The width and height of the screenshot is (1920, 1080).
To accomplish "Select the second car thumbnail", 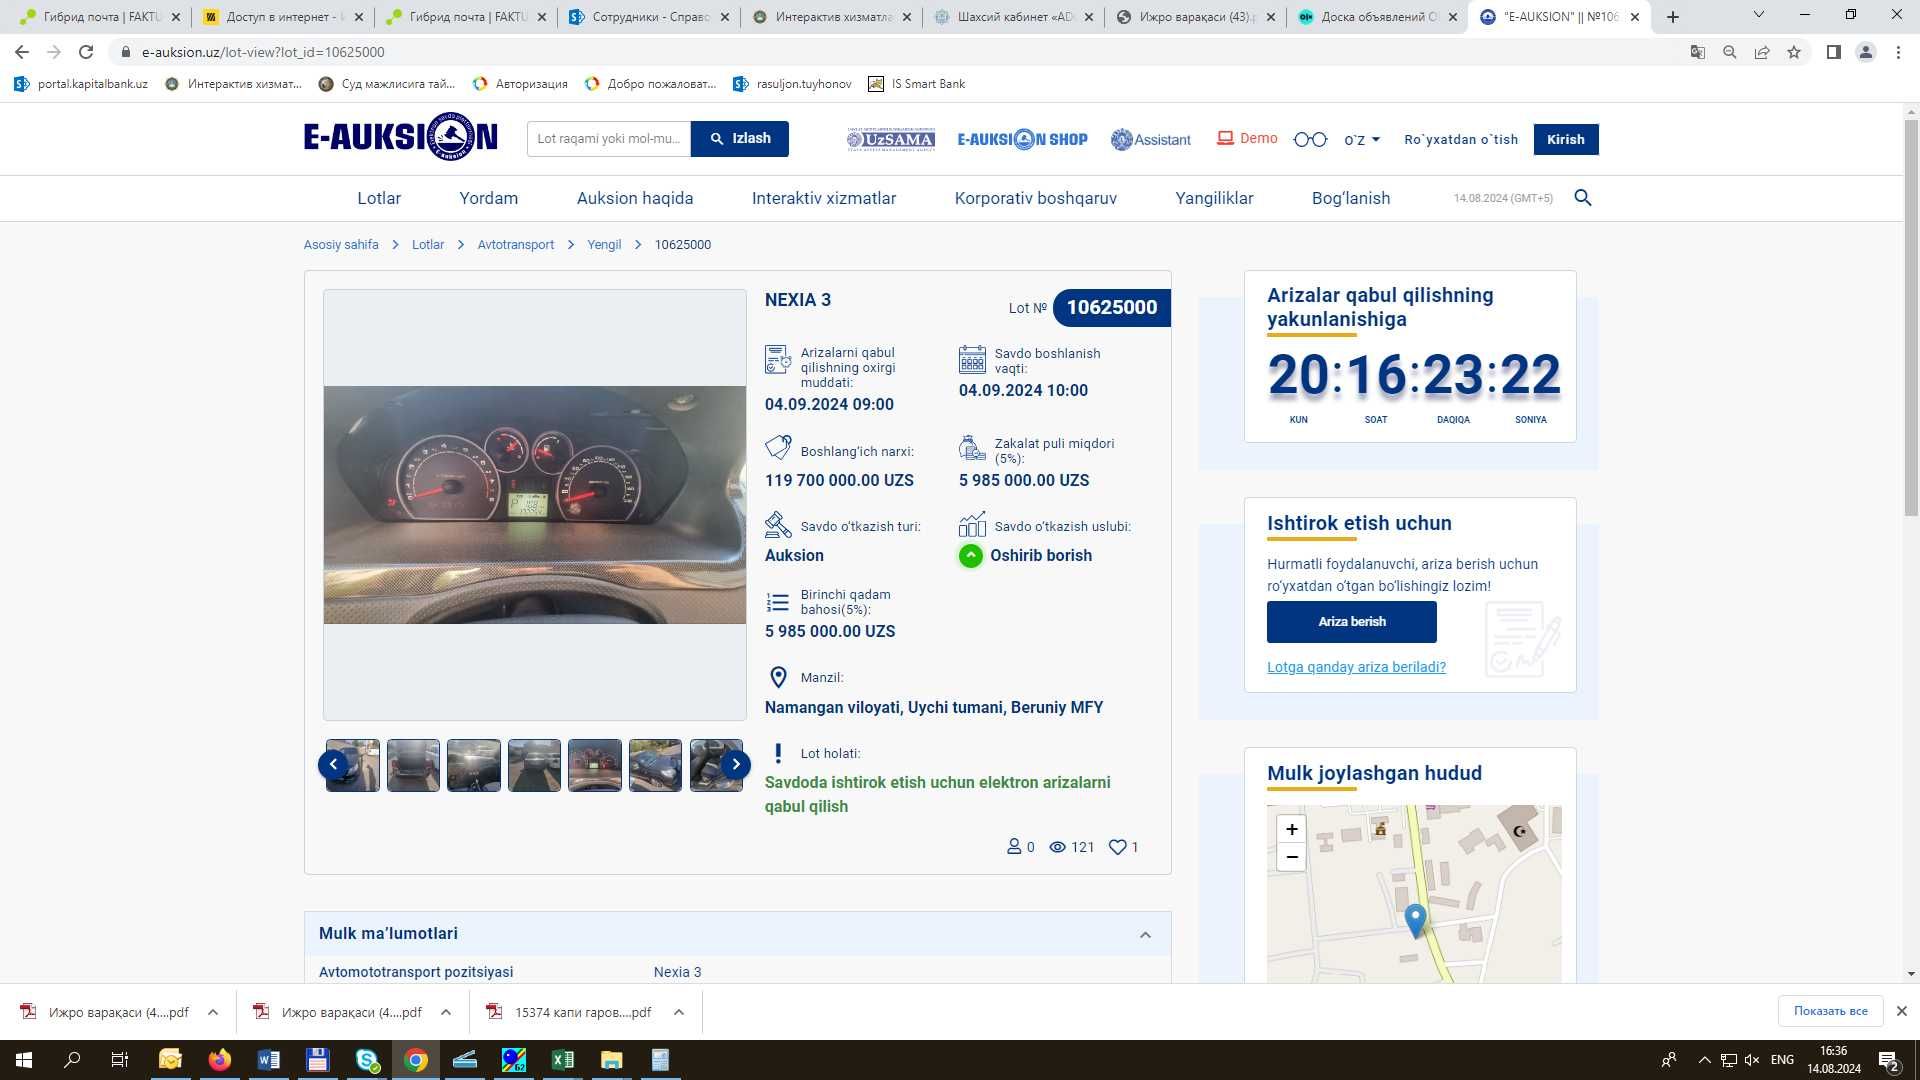I will pyautogui.click(x=413, y=765).
